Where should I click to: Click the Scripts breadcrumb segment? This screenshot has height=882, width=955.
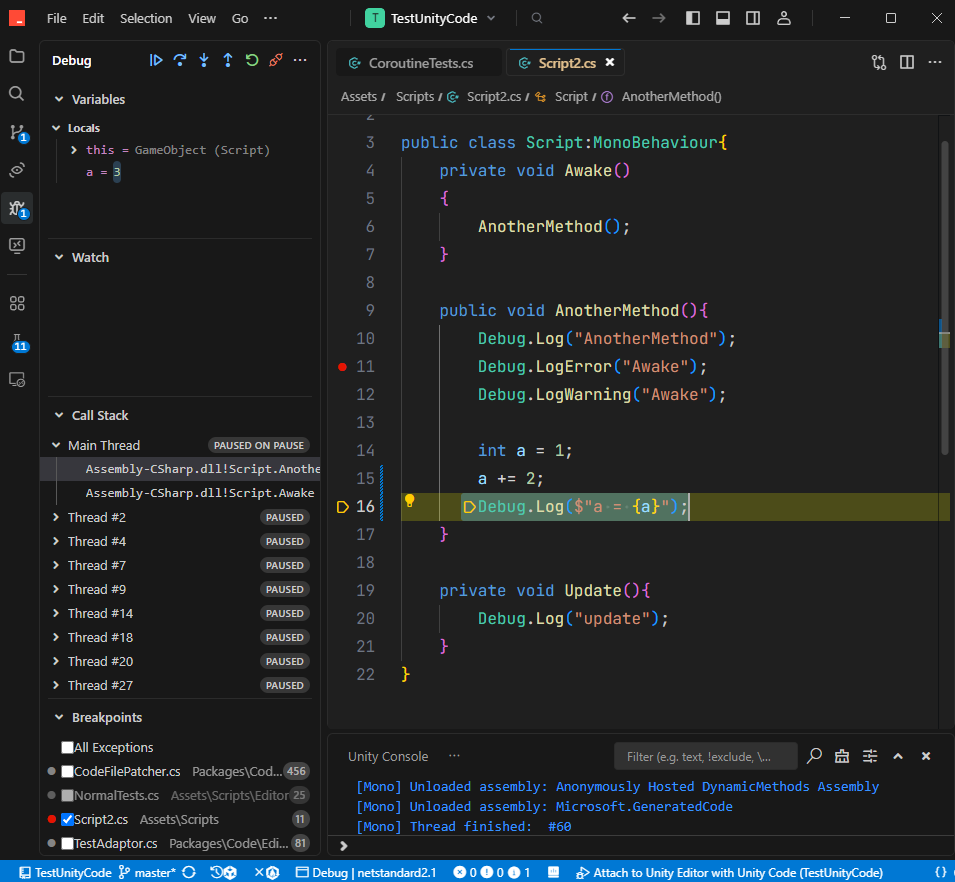coord(415,96)
